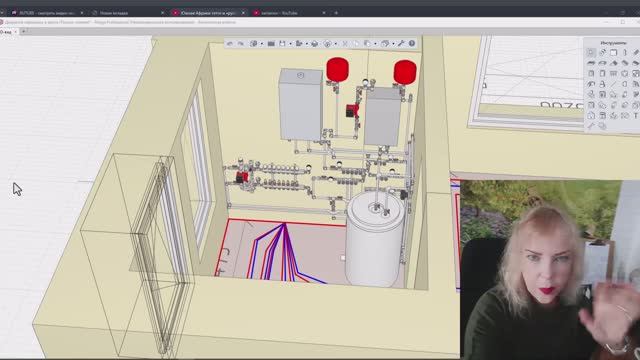Expand the dropdown arrow after the circular icon
The width and height of the screenshot is (640, 360).
pyautogui.click(x=336, y=44)
